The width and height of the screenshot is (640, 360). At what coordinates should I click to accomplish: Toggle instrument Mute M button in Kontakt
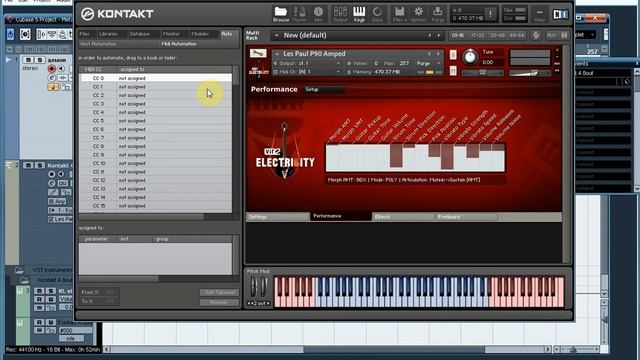[453, 71]
